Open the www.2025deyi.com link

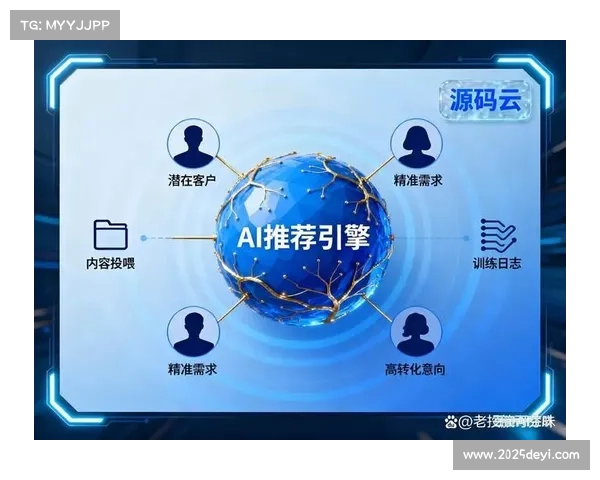click(x=520, y=455)
